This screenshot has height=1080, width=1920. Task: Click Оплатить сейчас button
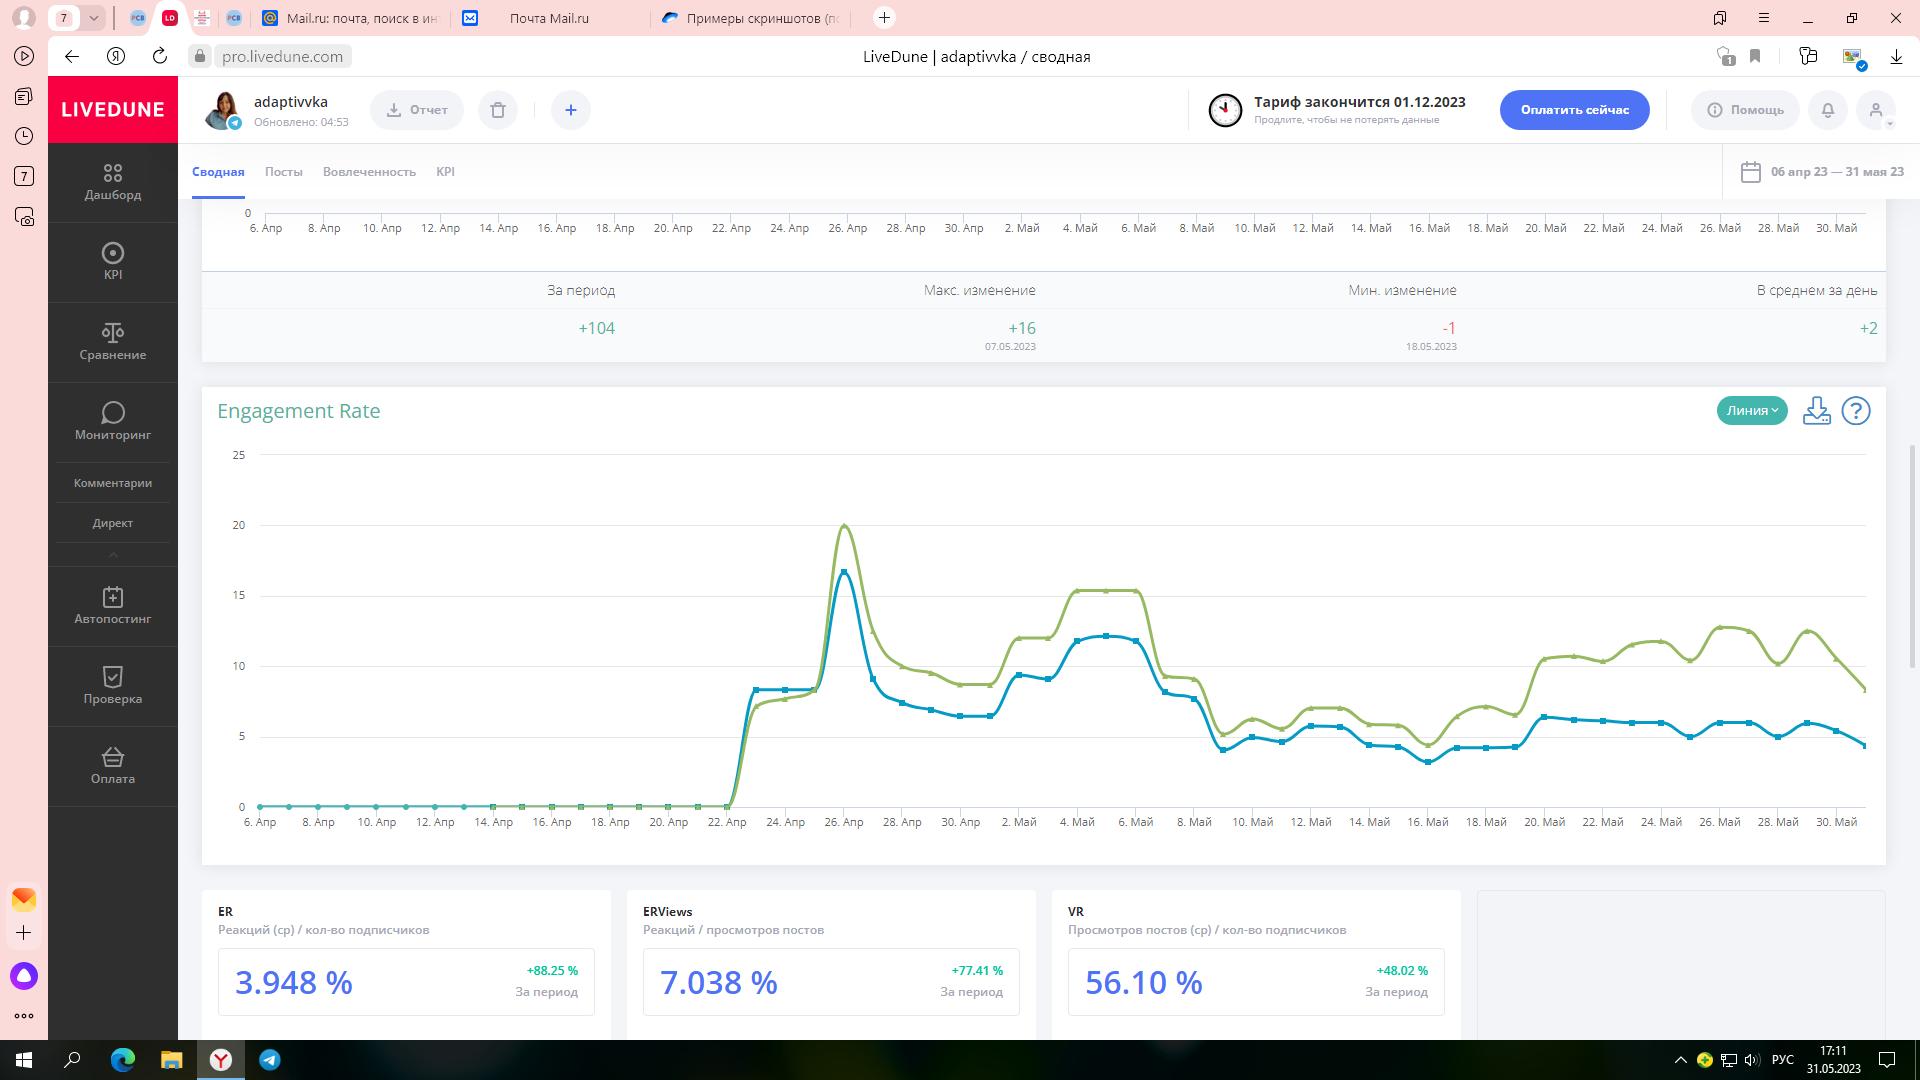tap(1575, 110)
